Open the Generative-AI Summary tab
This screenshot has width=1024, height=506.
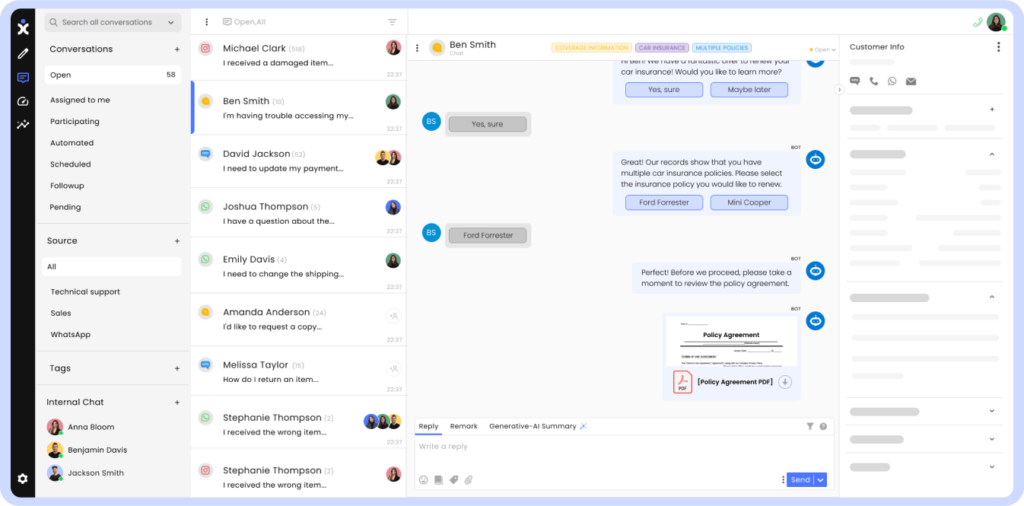pos(538,426)
